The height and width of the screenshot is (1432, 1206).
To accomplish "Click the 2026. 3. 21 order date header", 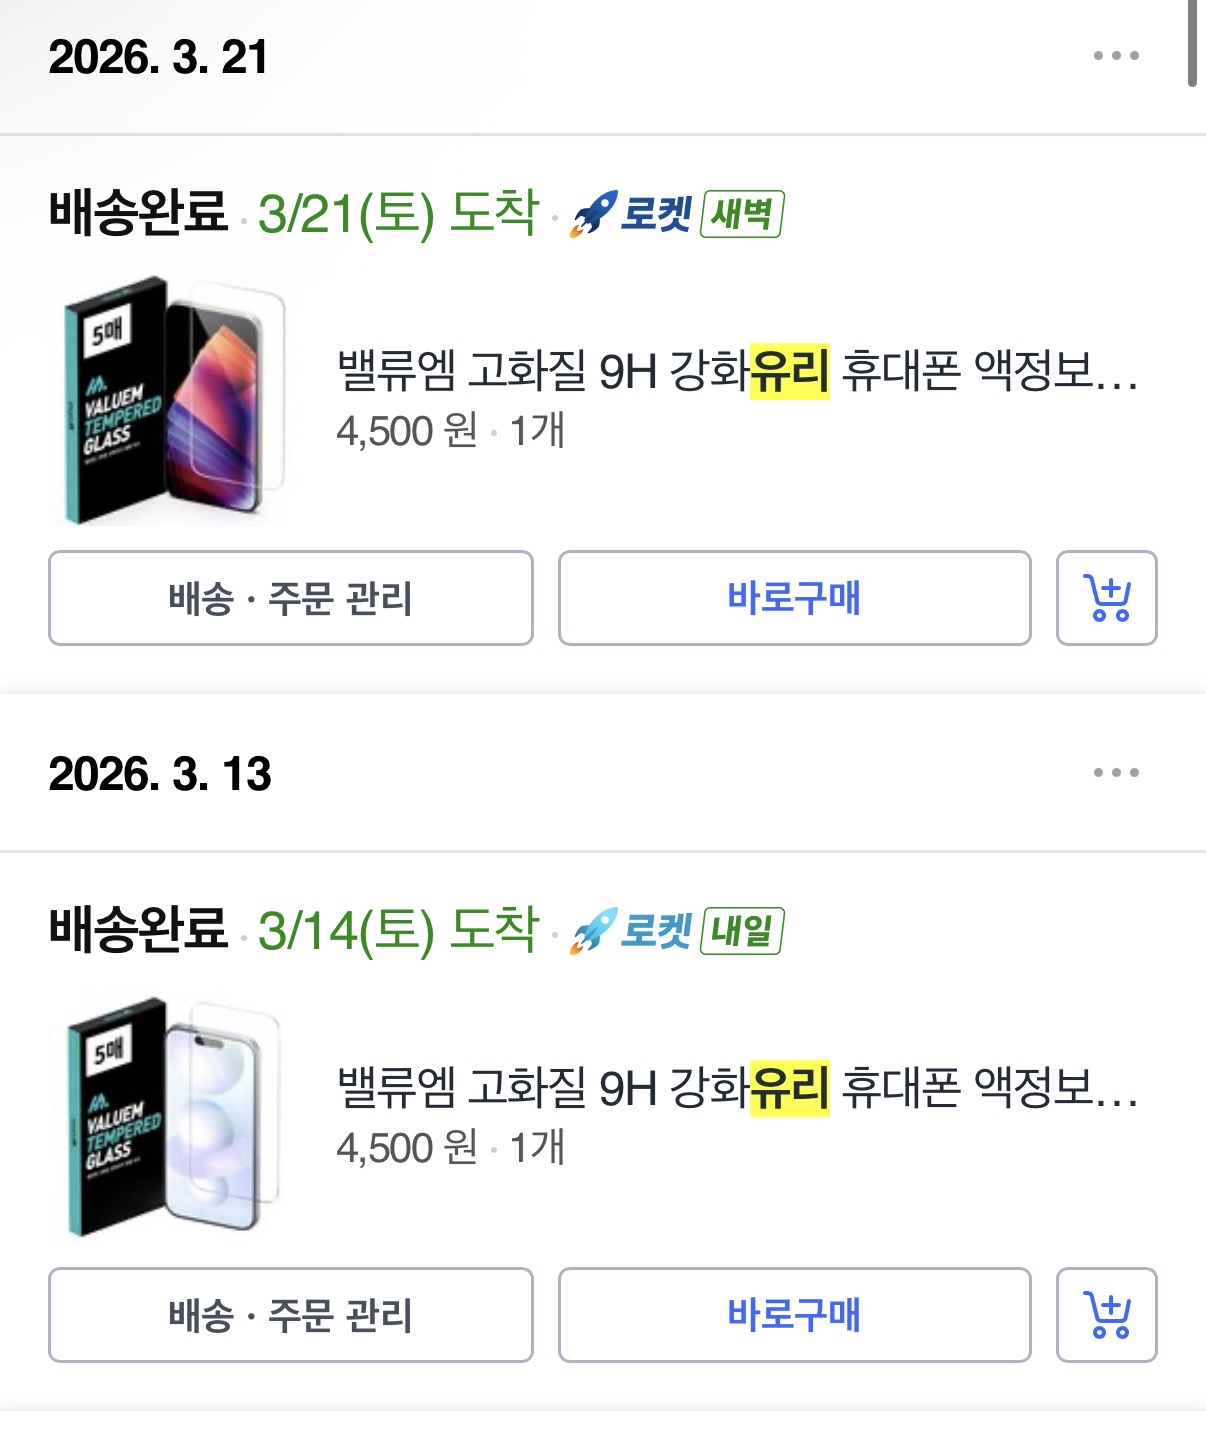I will (158, 57).
